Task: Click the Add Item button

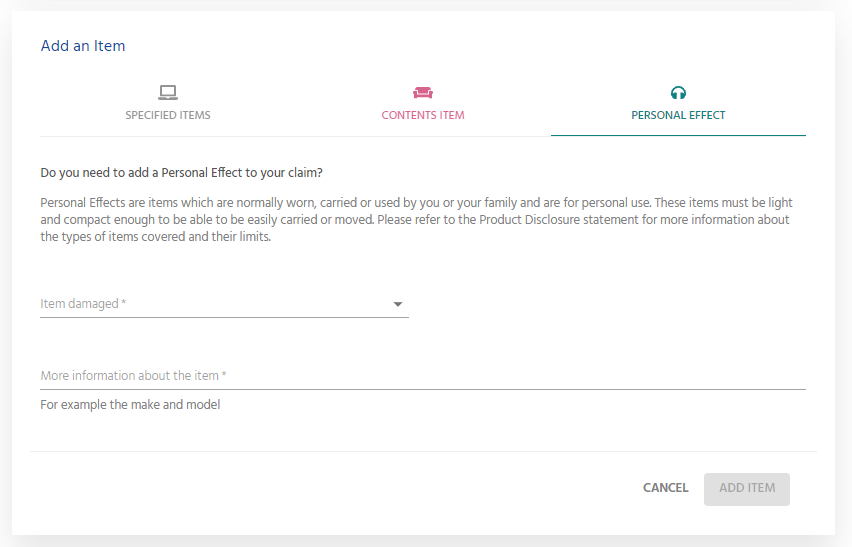Action: [747, 489]
